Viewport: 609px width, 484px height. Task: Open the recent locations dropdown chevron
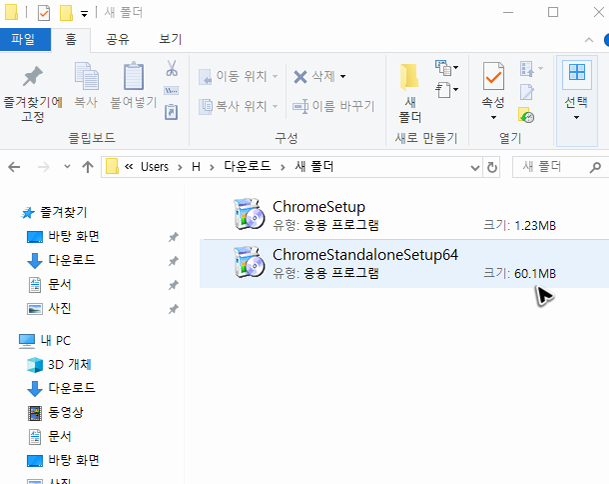tap(67, 167)
